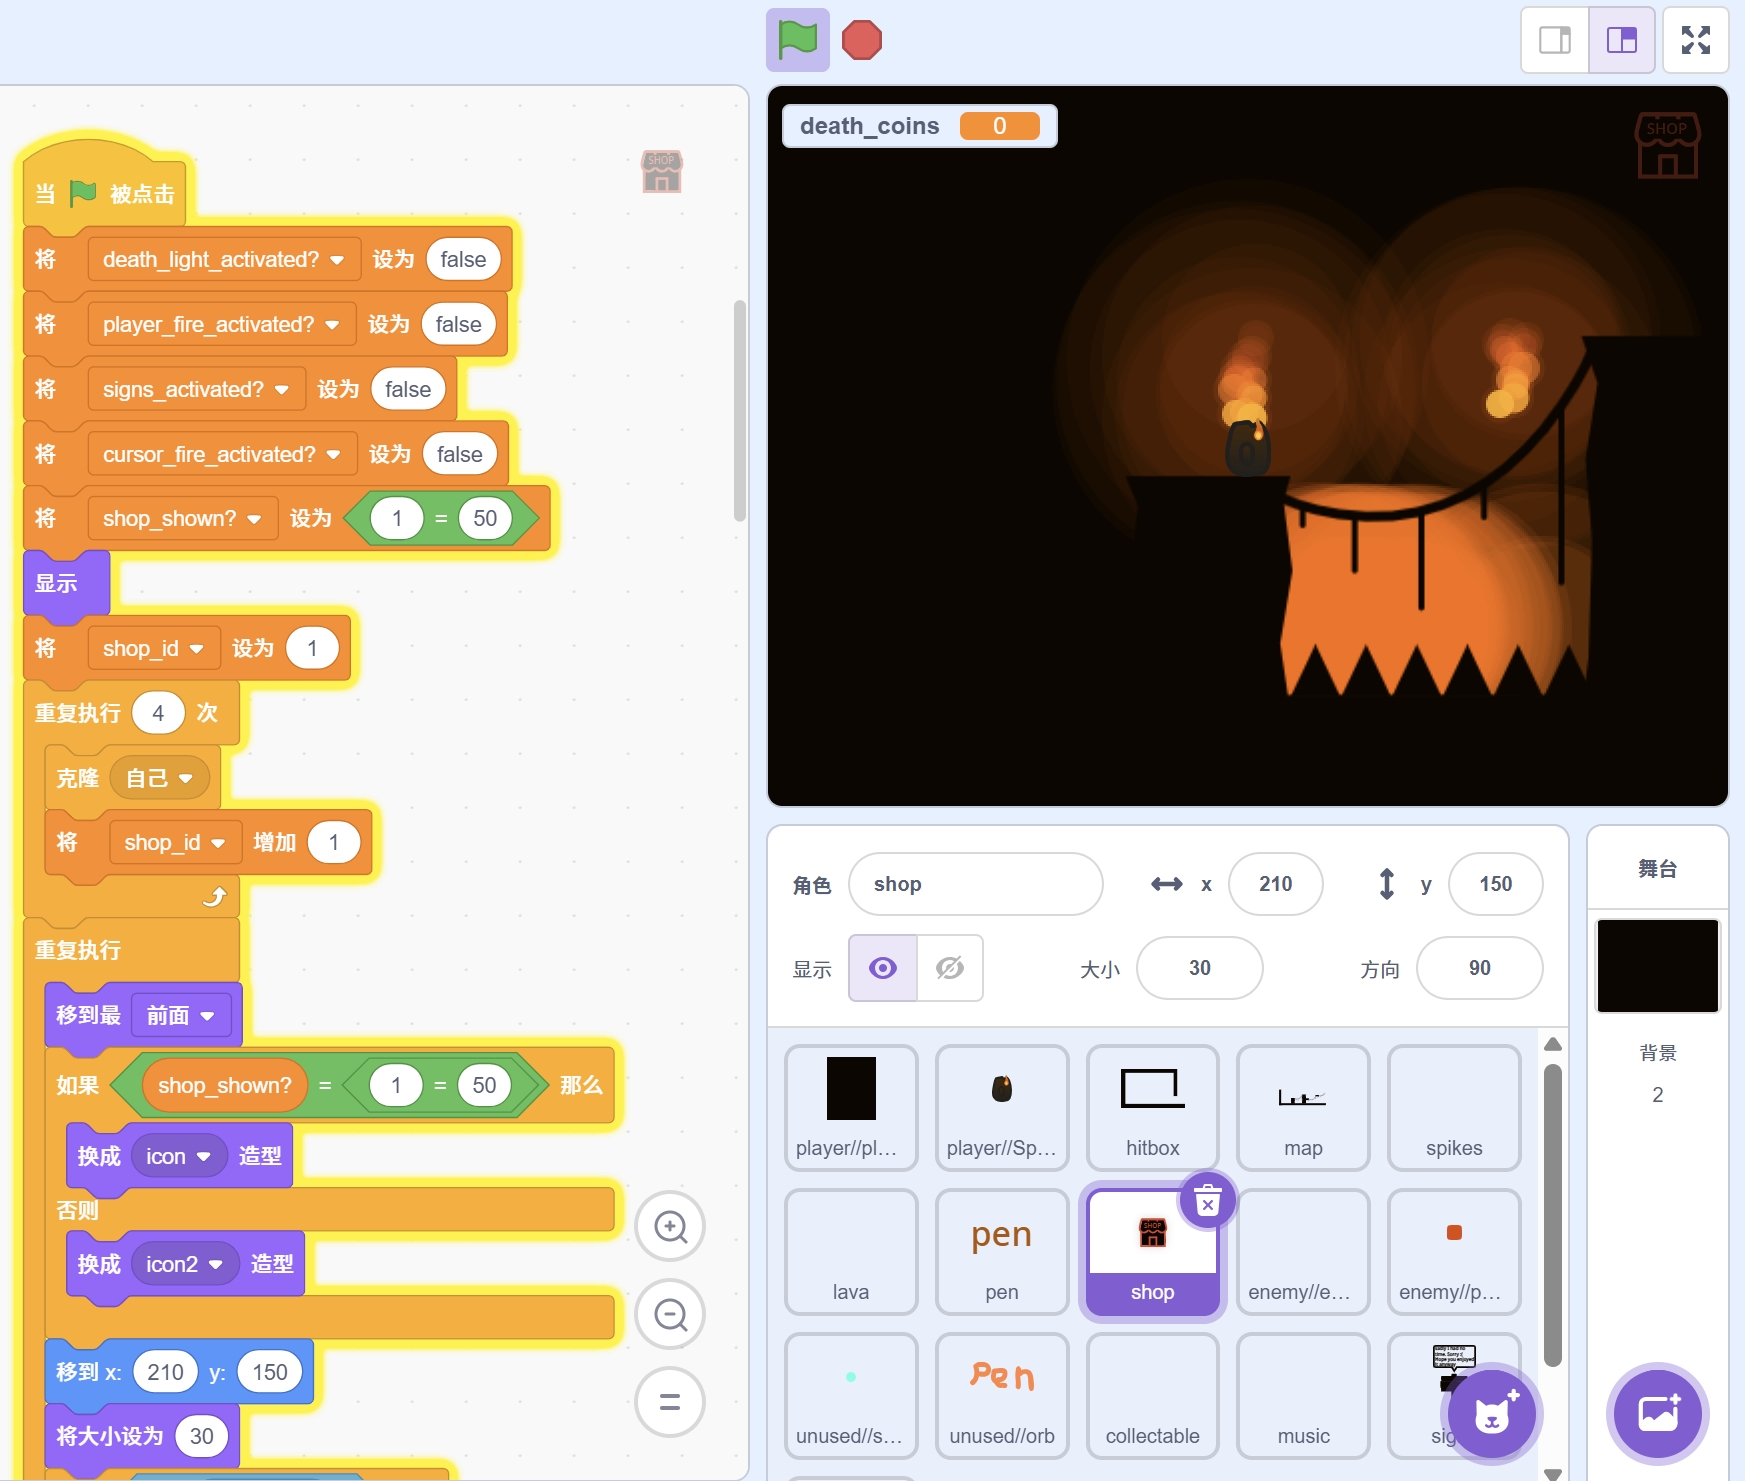Open the death_light_activated? variable dropdown
Screen dimensions: 1745x1481
[337, 260]
